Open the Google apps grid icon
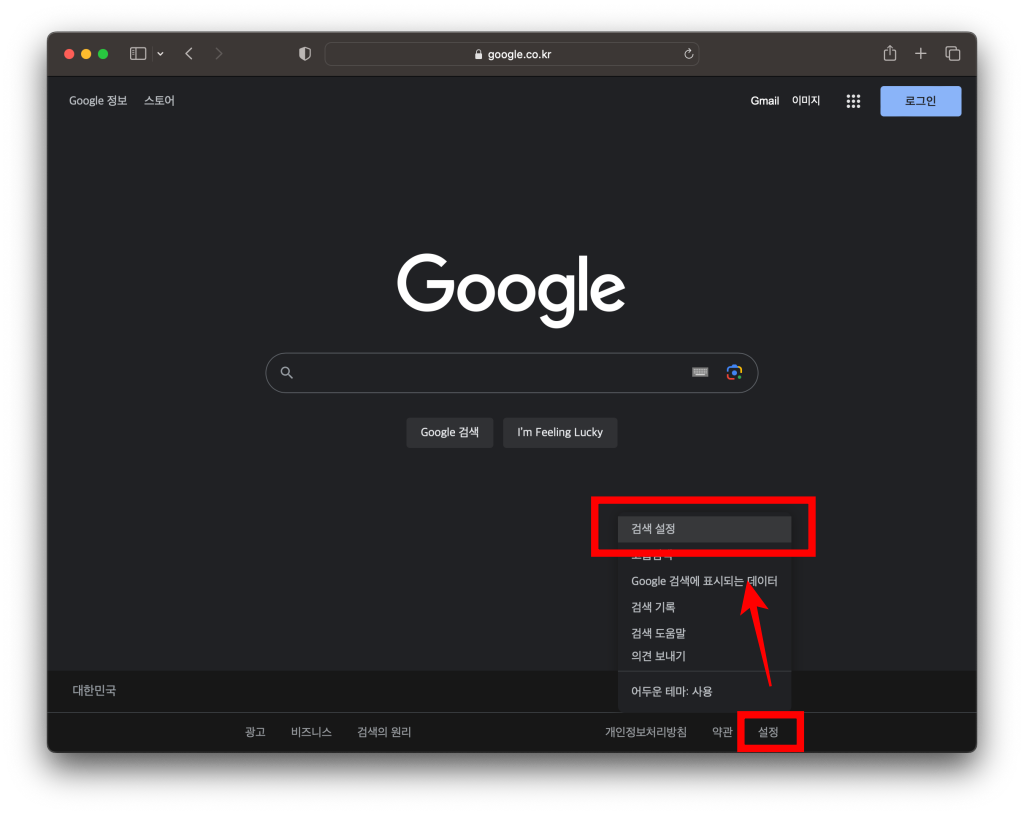This screenshot has width=1024, height=815. (853, 101)
